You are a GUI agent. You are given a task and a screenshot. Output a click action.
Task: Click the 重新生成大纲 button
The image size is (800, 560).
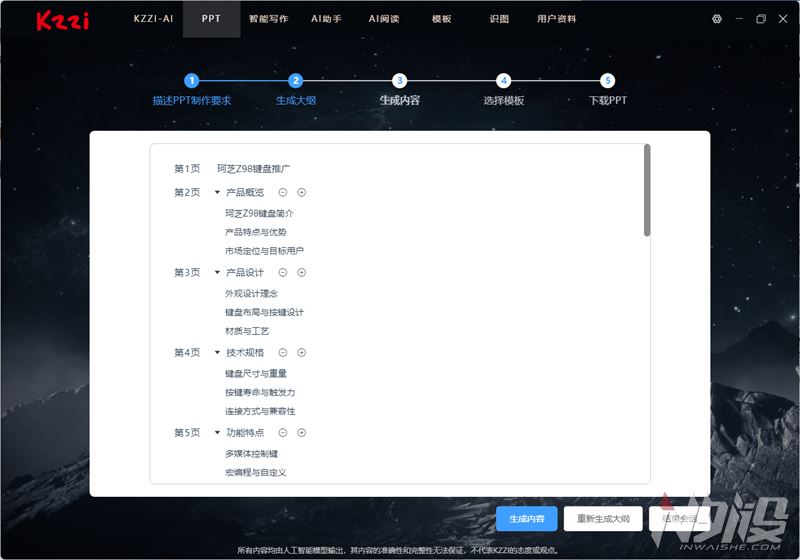coord(603,519)
